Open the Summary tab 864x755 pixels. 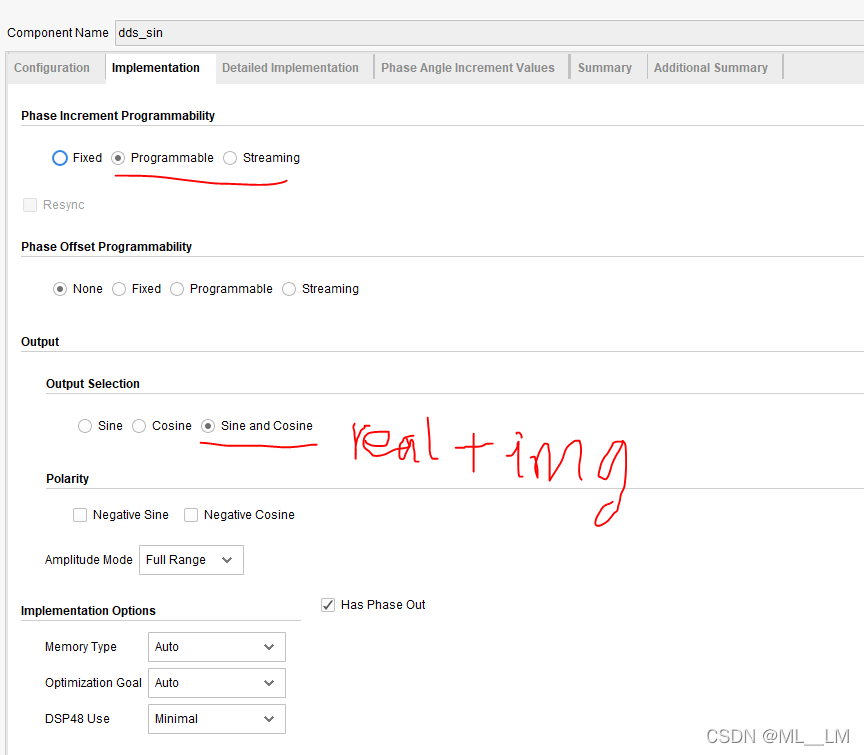coord(604,68)
